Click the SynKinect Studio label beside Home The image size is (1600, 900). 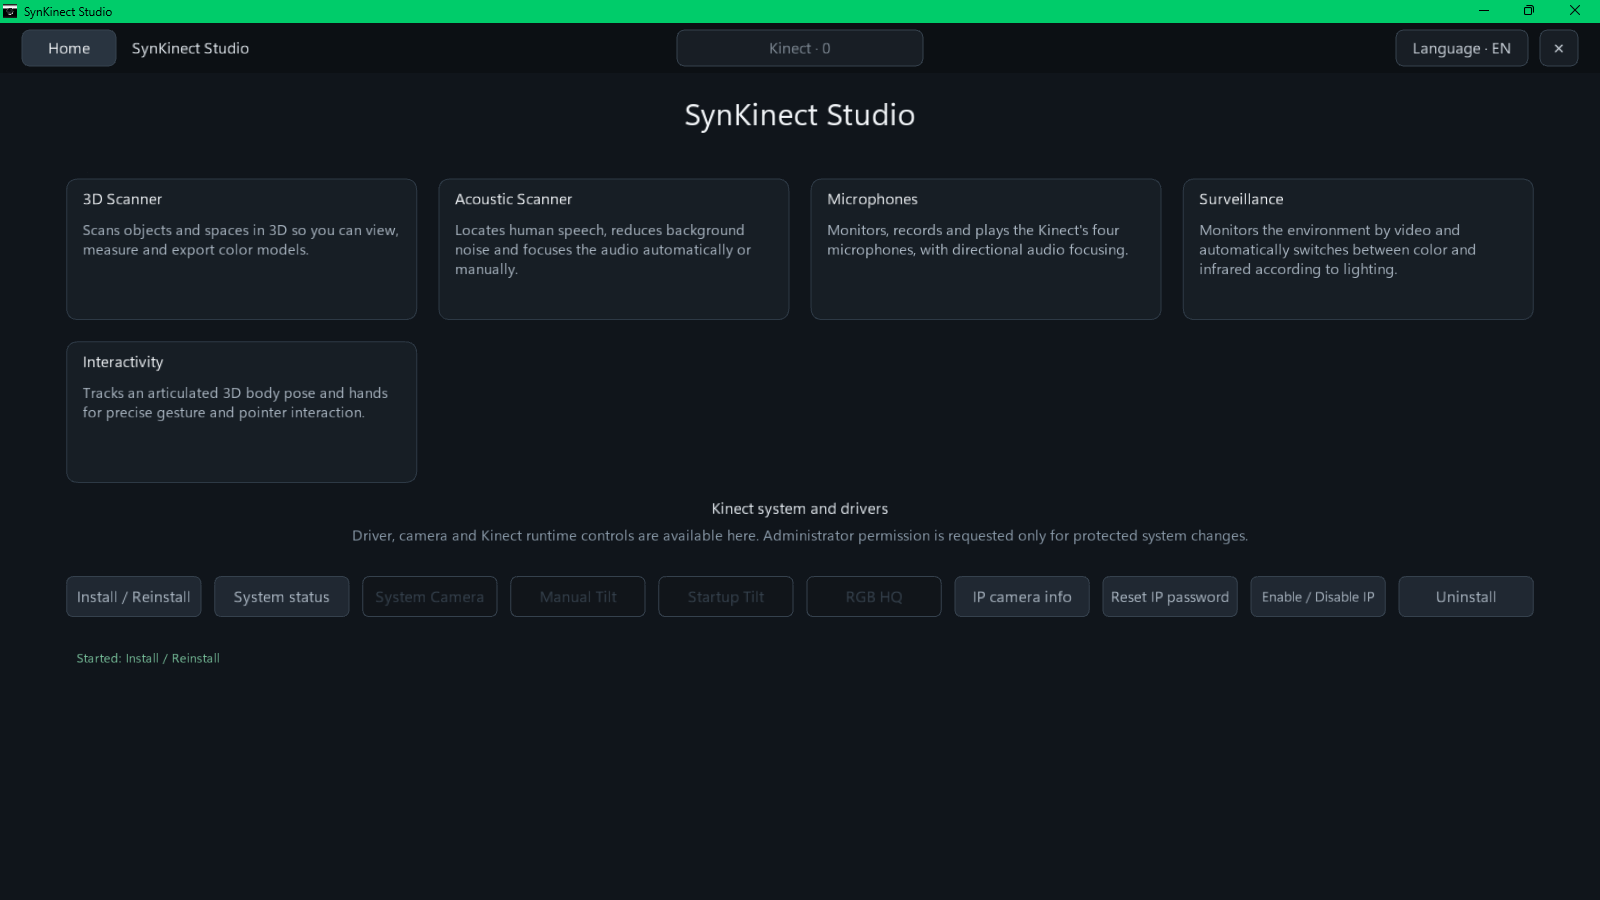pyautogui.click(x=190, y=48)
